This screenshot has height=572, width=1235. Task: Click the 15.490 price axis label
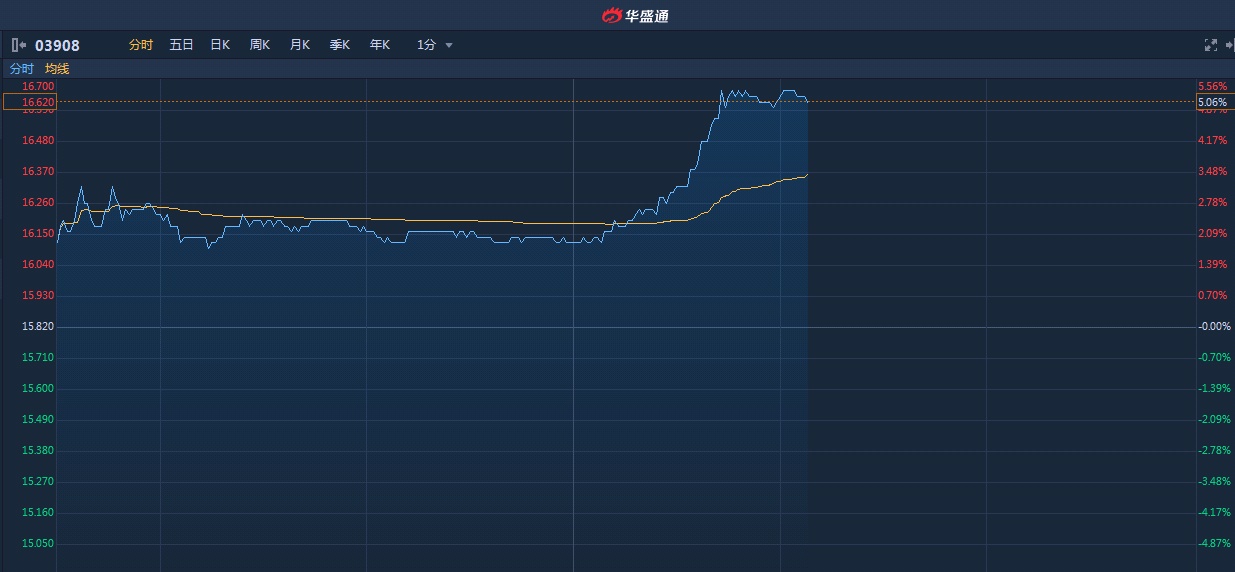tap(38, 420)
